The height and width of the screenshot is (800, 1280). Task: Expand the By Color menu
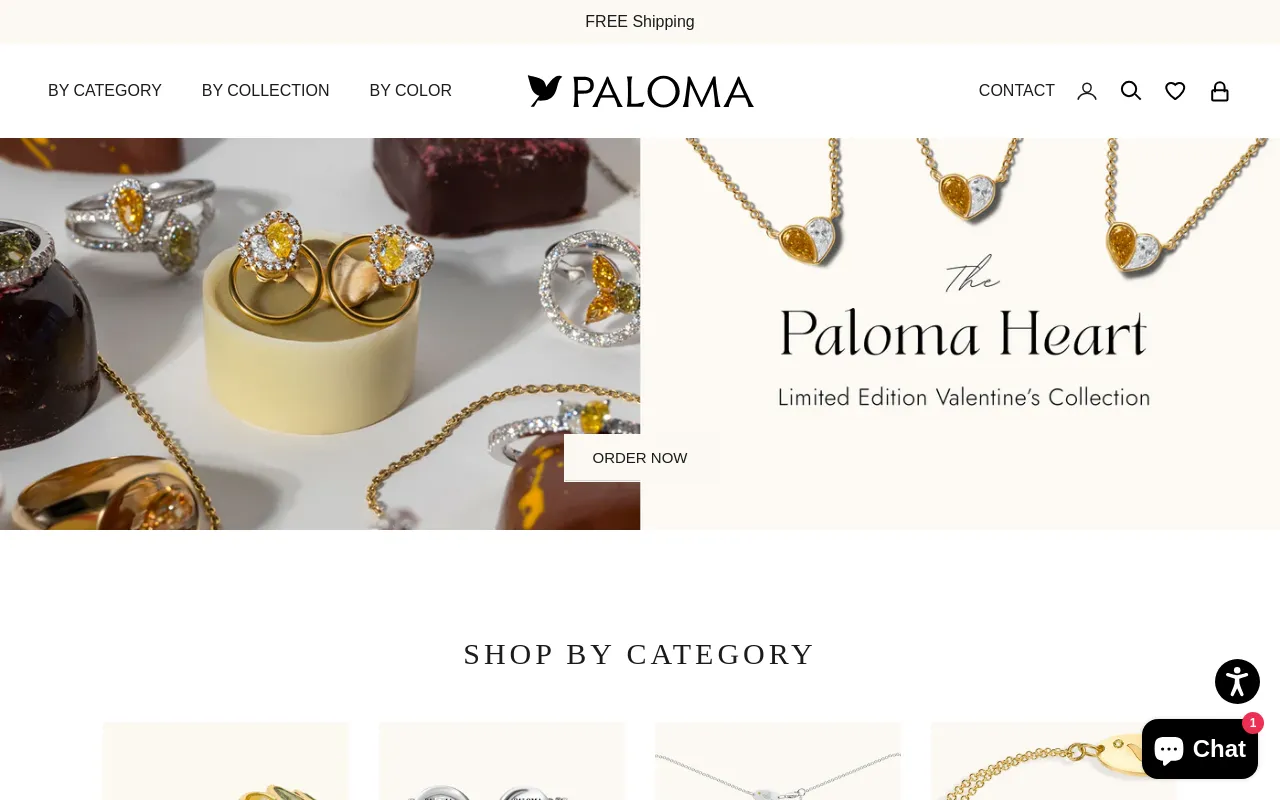(410, 91)
